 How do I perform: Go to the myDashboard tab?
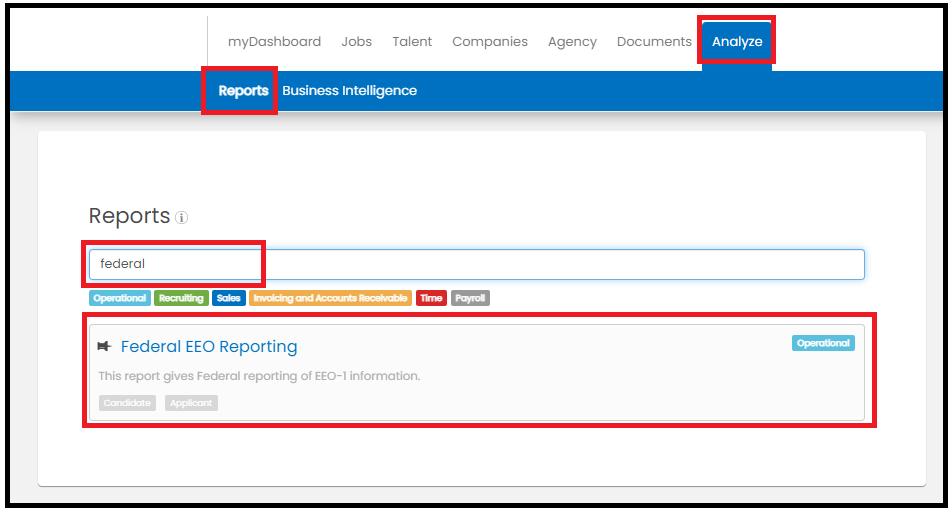(274, 42)
